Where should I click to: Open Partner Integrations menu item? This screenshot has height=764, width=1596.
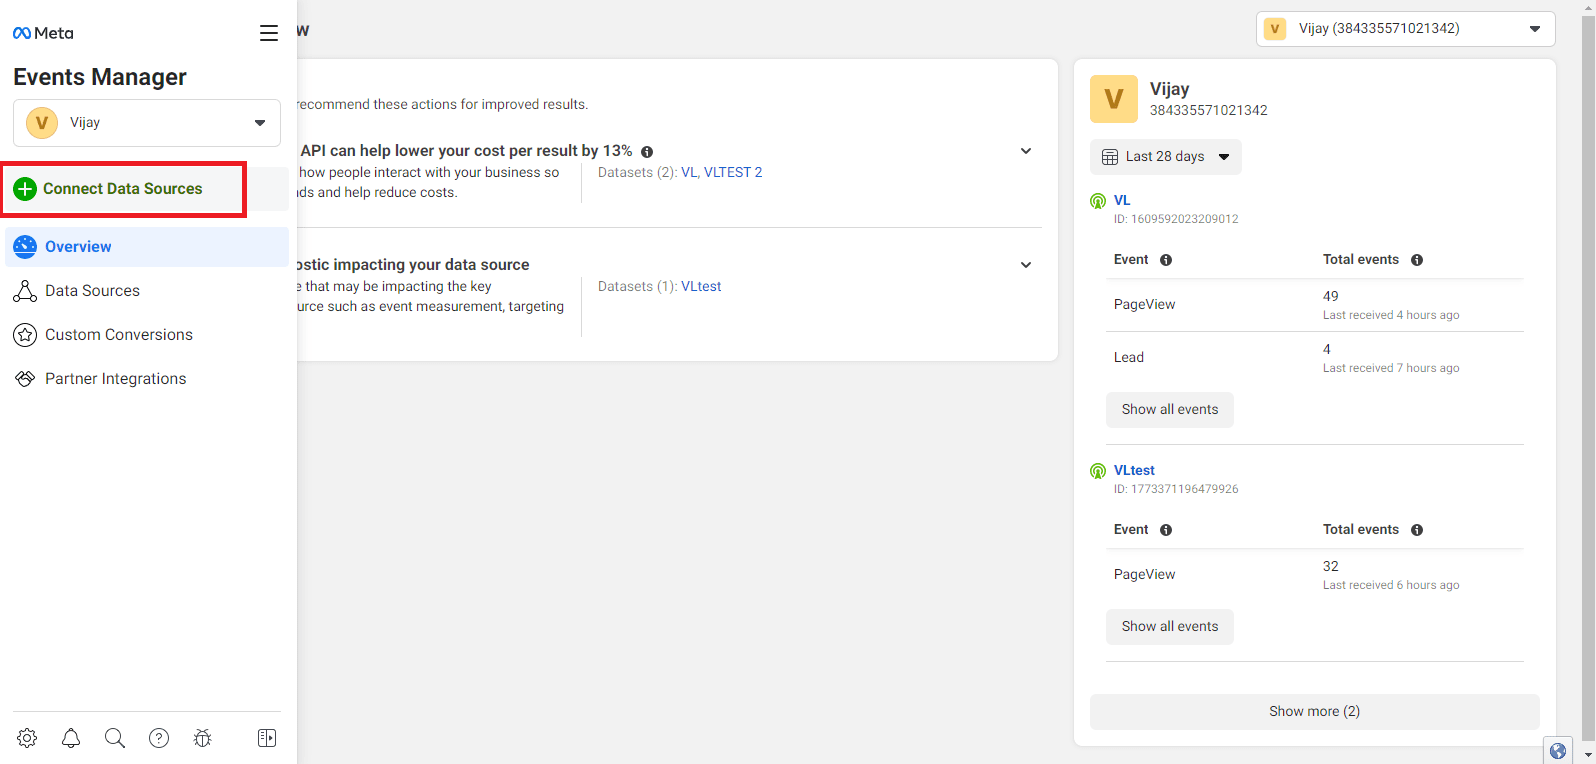(x=115, y=379)
